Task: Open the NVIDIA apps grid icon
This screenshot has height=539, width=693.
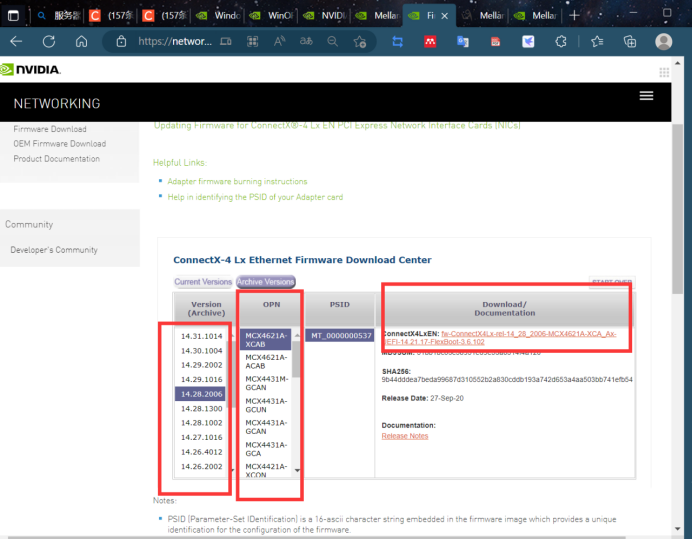Action: coord(664,72)
